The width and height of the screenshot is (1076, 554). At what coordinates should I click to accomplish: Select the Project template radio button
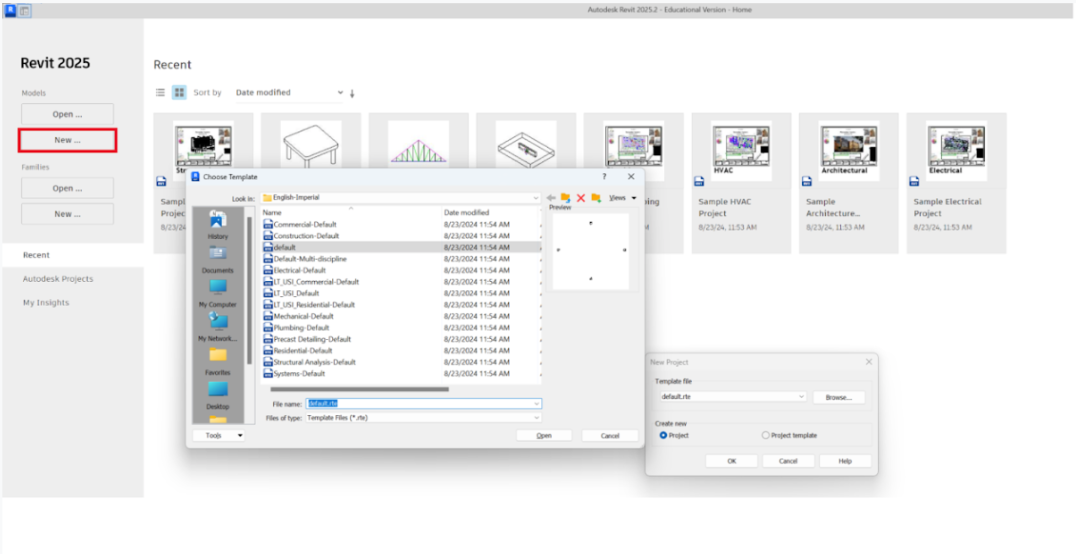(766, 435)
